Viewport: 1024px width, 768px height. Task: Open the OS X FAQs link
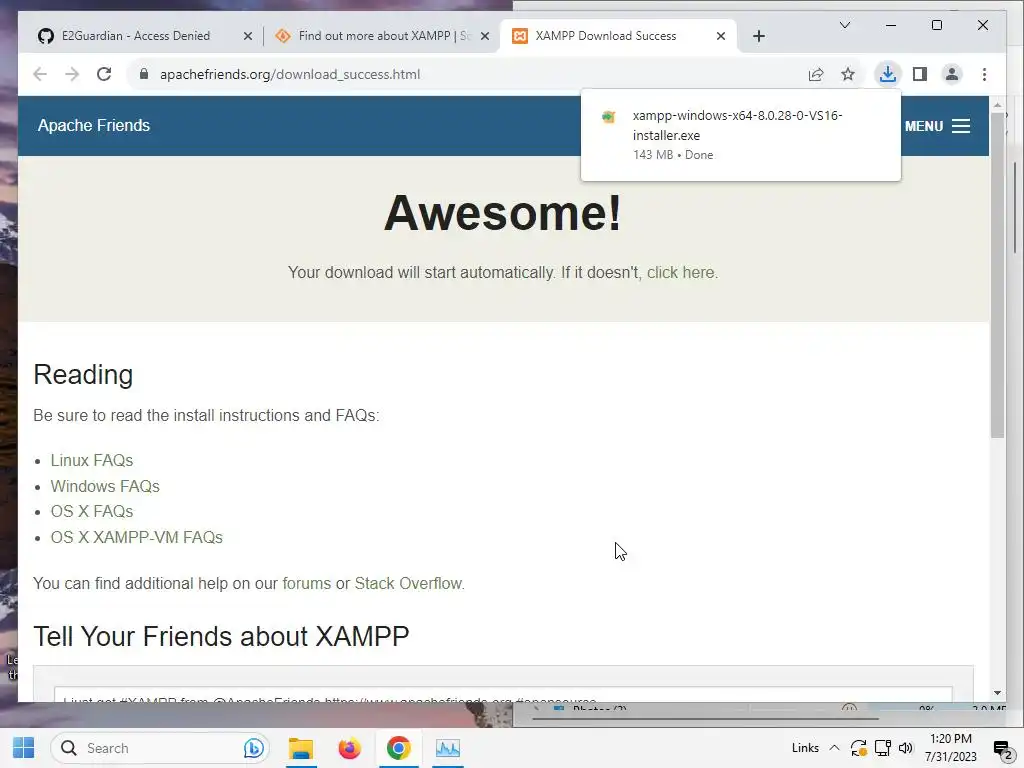91,511
